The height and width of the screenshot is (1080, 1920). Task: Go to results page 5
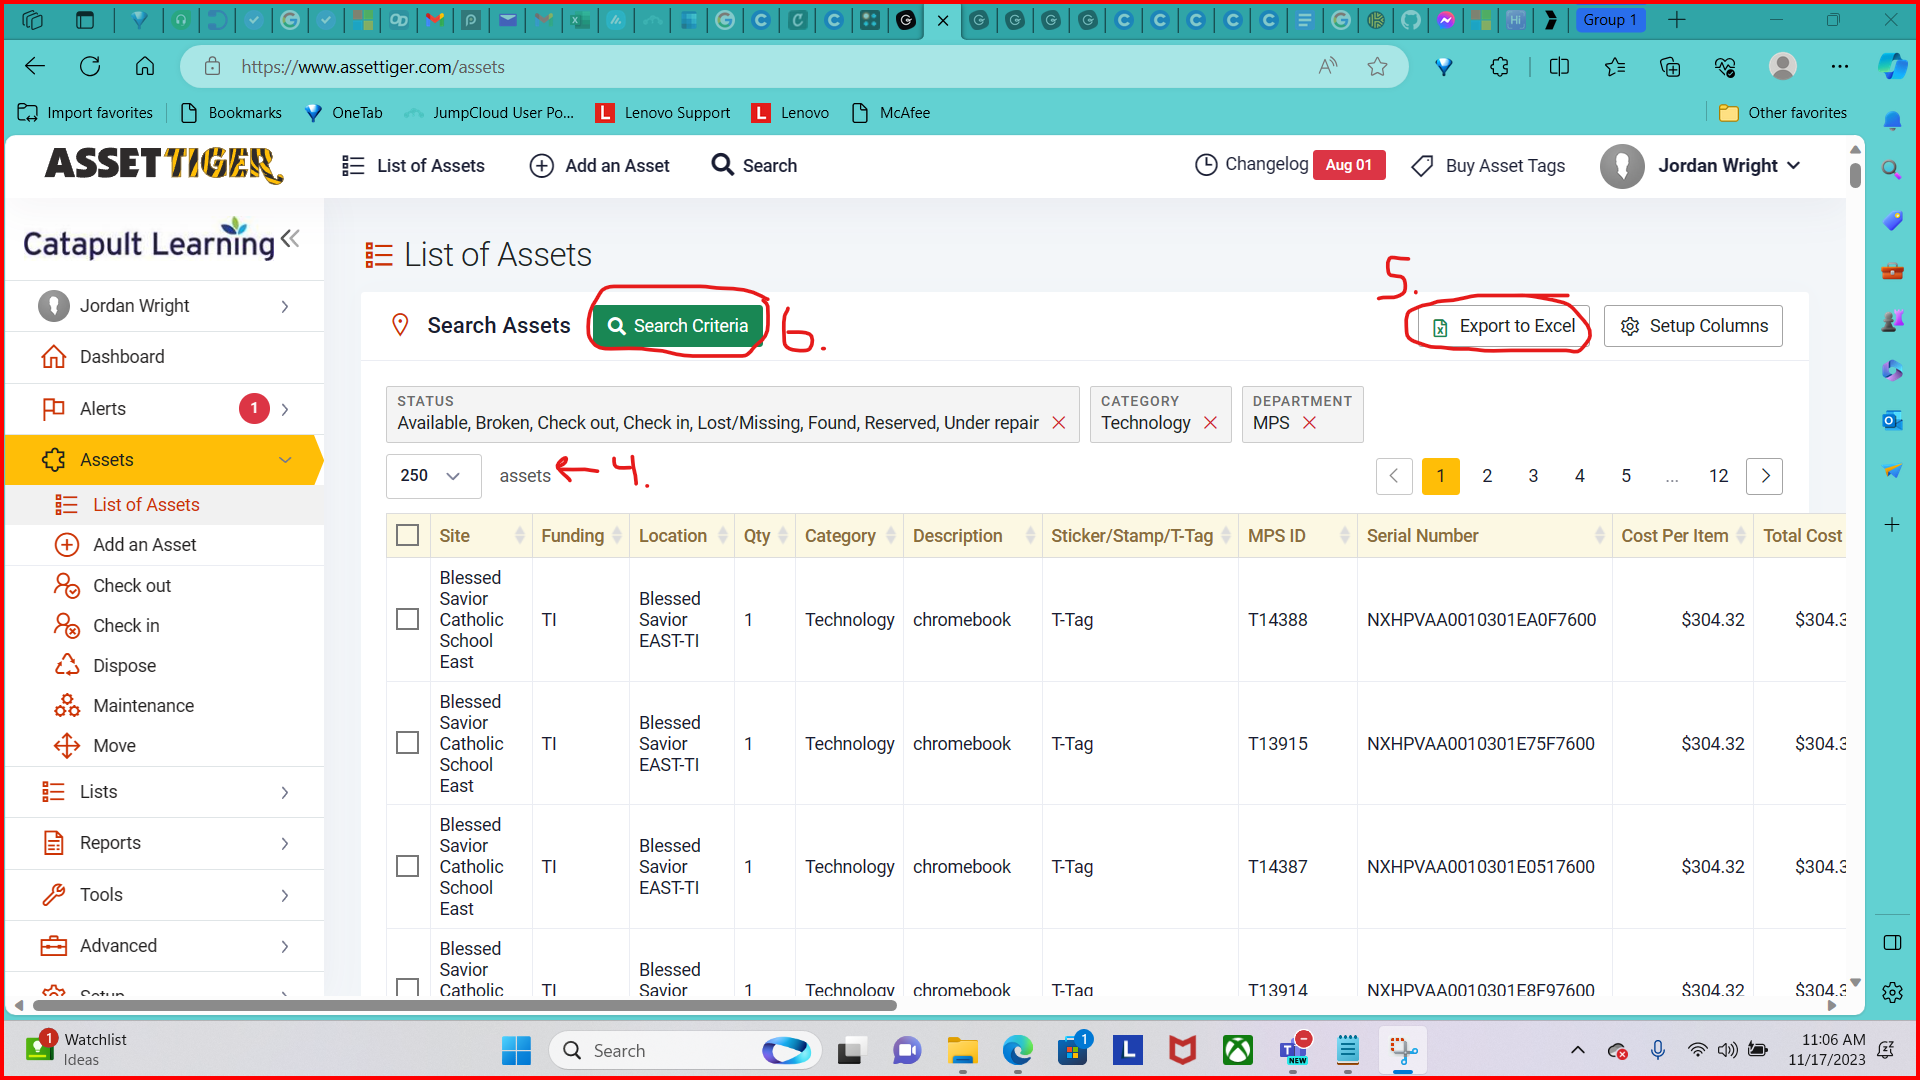click(1626, 476)
